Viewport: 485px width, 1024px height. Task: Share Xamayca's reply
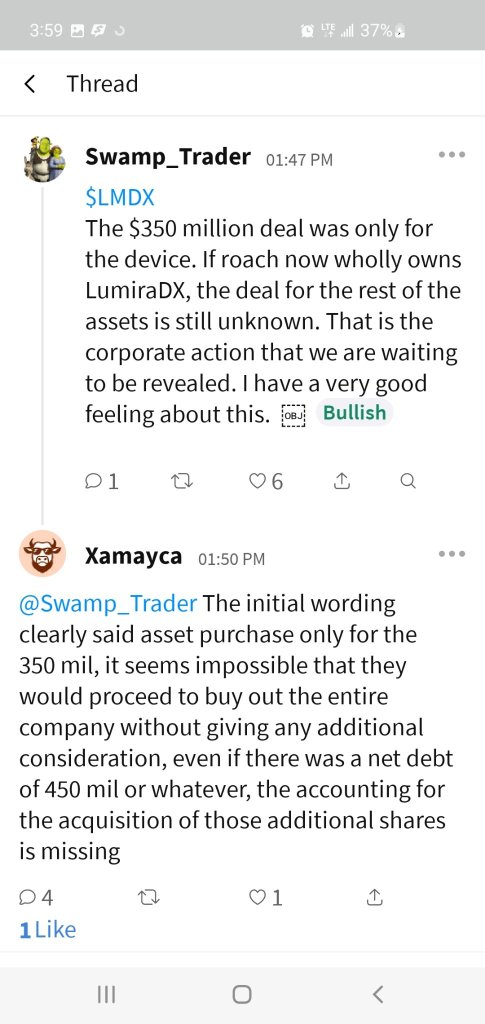(374, 899)
